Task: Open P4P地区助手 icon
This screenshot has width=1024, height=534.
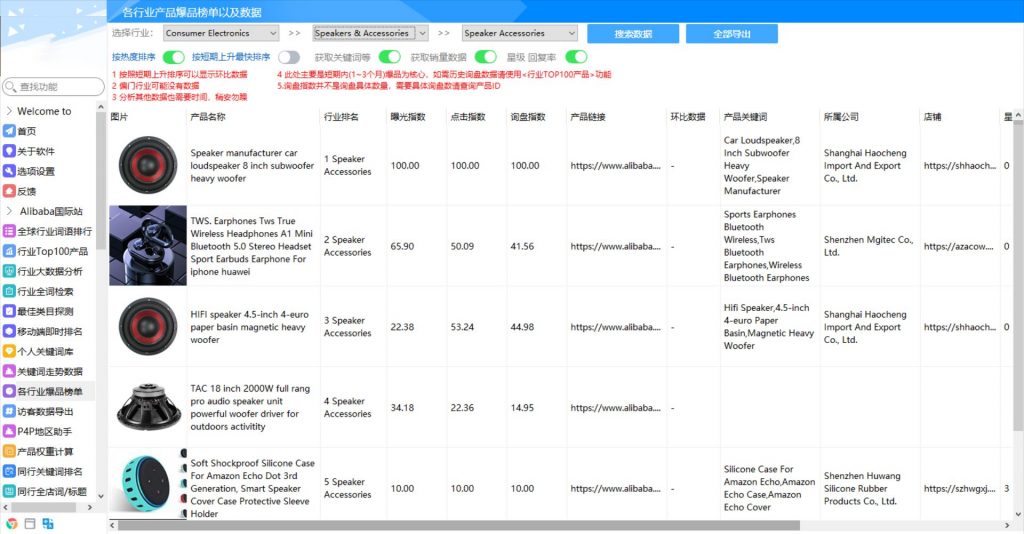Action: tap(9, 432)
